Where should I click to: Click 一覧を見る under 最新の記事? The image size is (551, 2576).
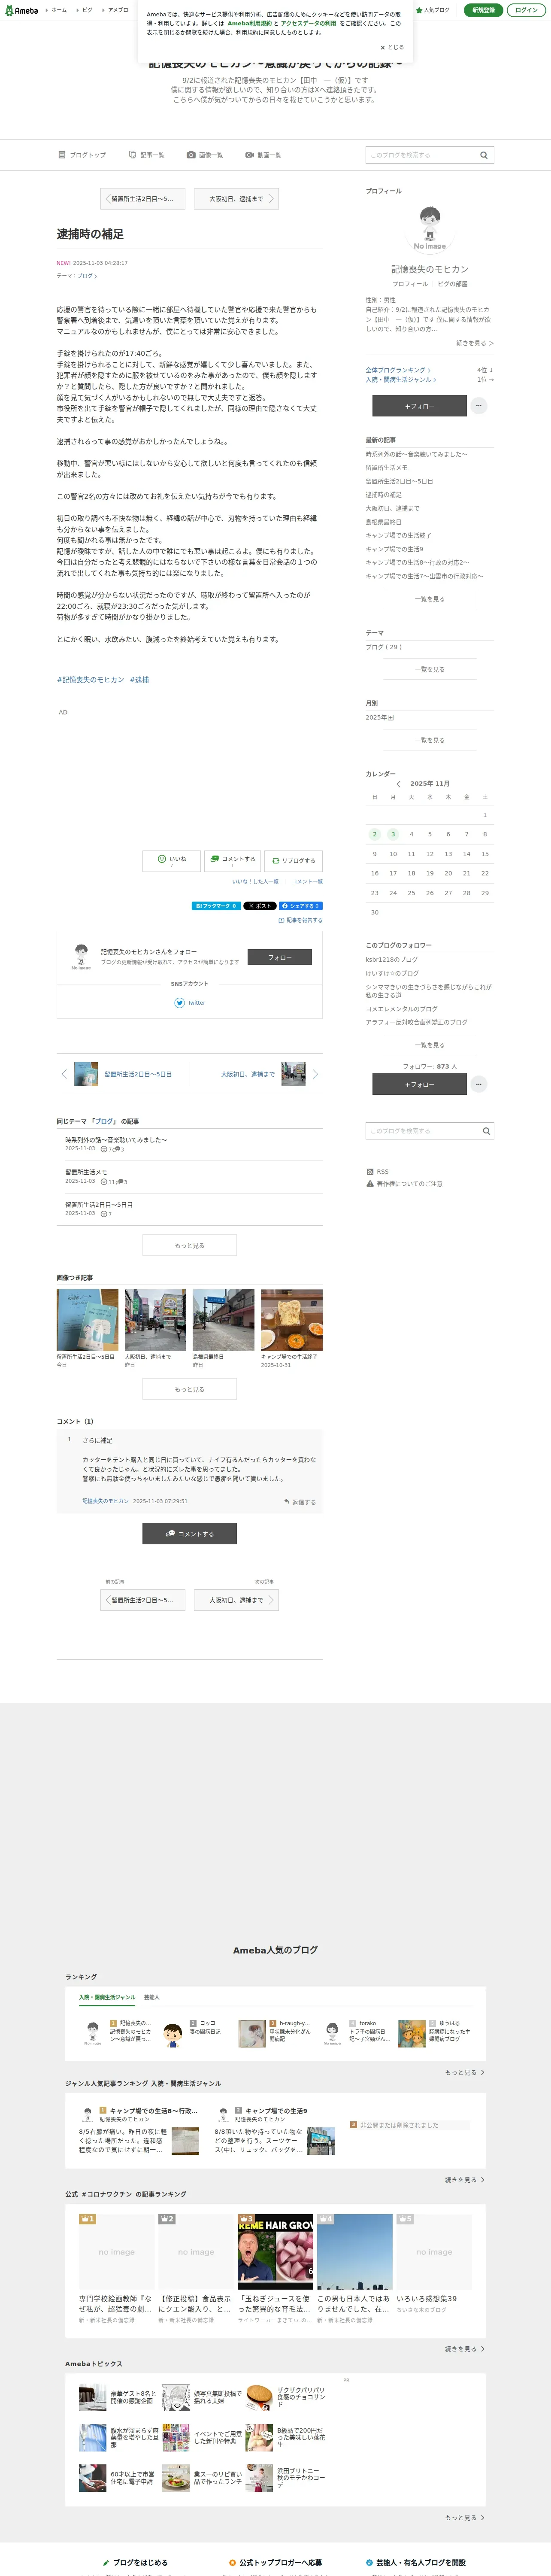[x=430, y=598]
